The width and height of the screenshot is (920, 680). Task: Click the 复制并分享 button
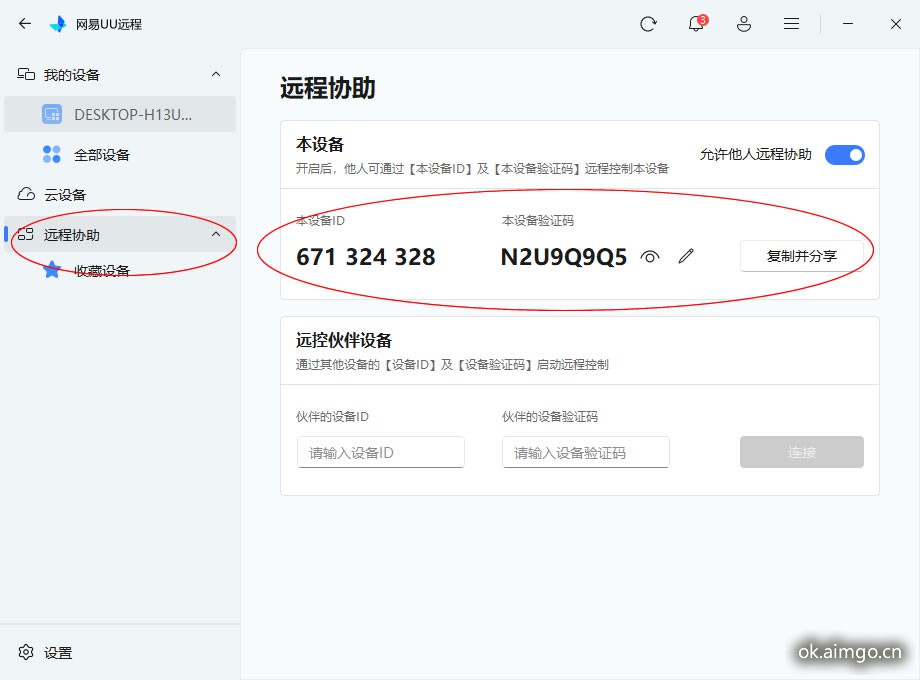point(801,256)
